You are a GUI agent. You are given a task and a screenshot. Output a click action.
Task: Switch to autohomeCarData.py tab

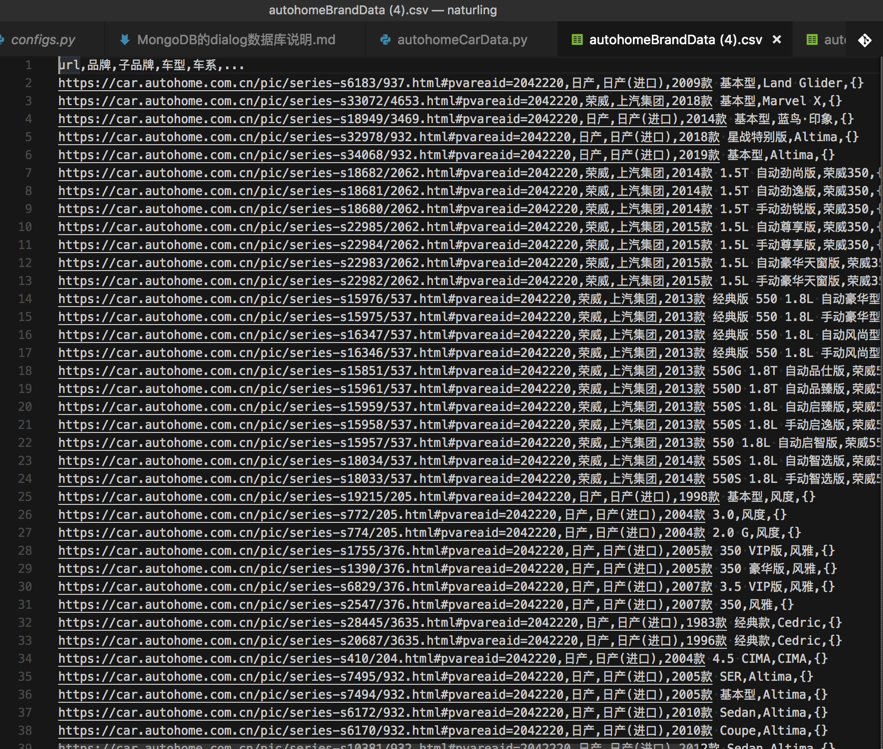click(462, 40)
